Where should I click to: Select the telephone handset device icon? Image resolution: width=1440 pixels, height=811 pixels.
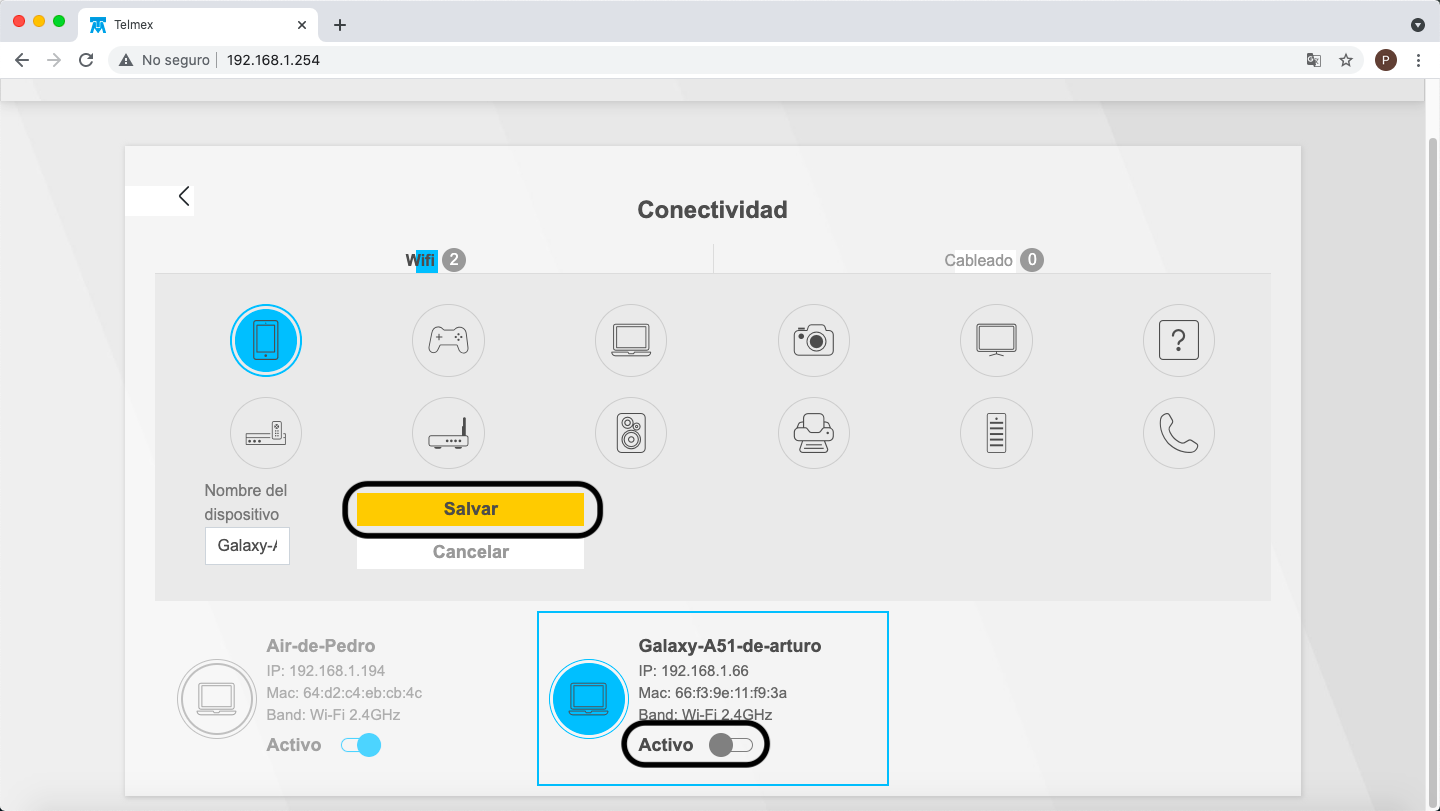(x=1178, y=433)
